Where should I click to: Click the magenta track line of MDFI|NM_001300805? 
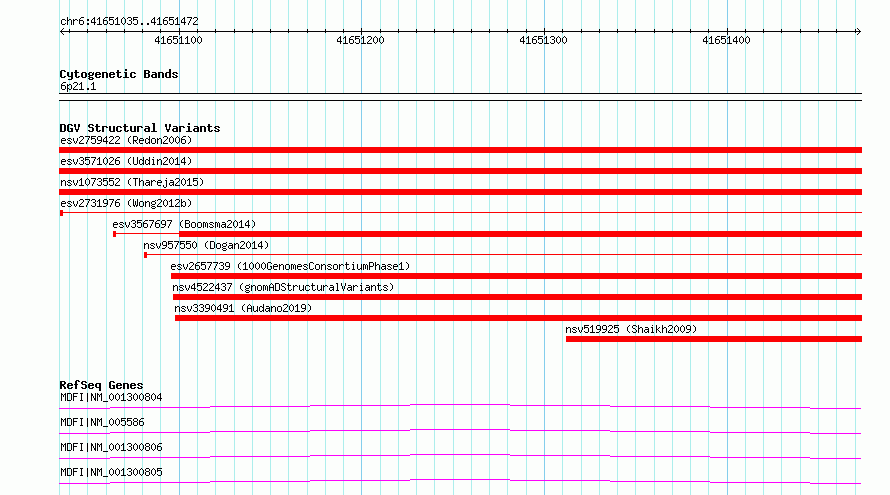[x=460, y=480]
